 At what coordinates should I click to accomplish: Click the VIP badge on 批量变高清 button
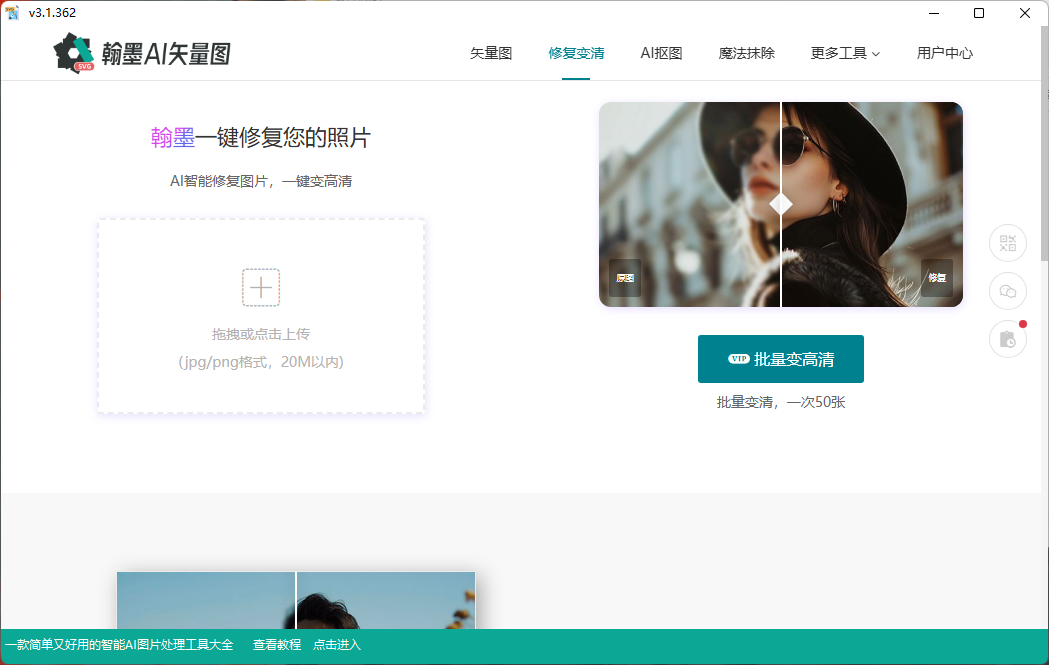[x=739, y=359]
